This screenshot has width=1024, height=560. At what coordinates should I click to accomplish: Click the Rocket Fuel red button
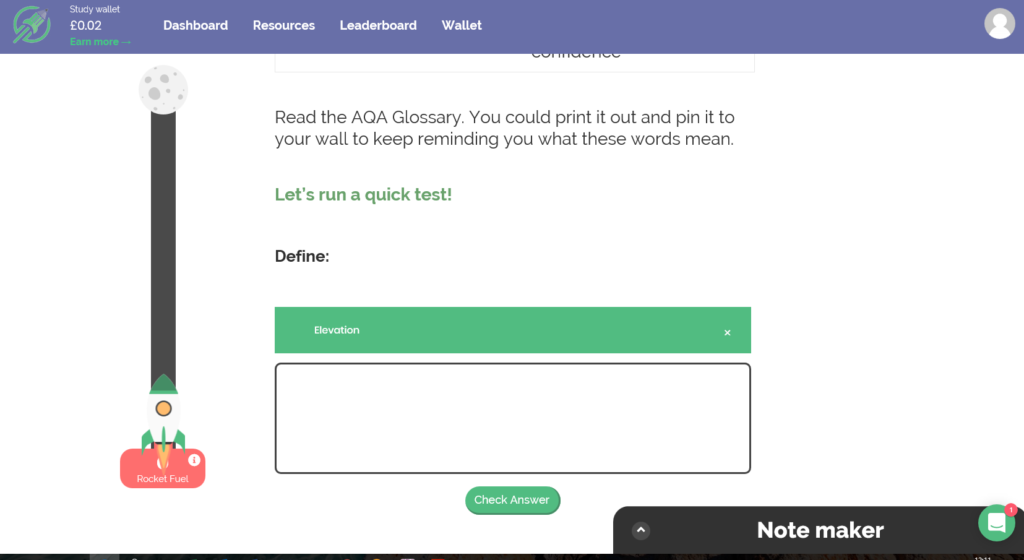[163, 469]
